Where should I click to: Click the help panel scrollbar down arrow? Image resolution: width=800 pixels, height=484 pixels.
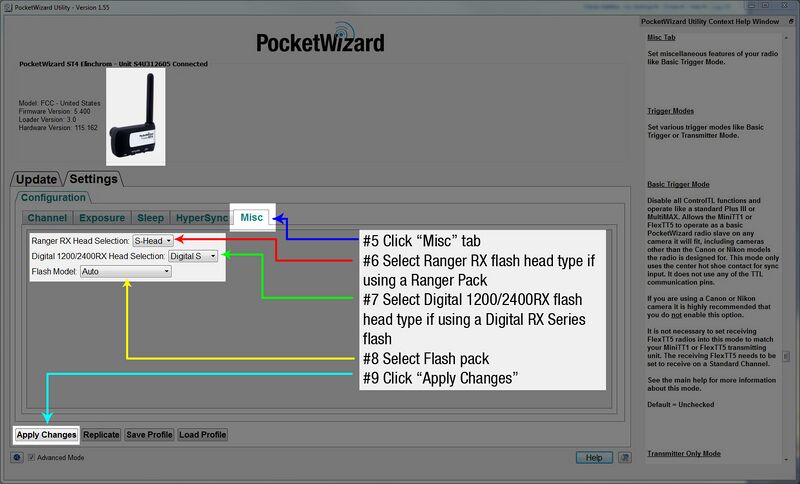[786, 459]
